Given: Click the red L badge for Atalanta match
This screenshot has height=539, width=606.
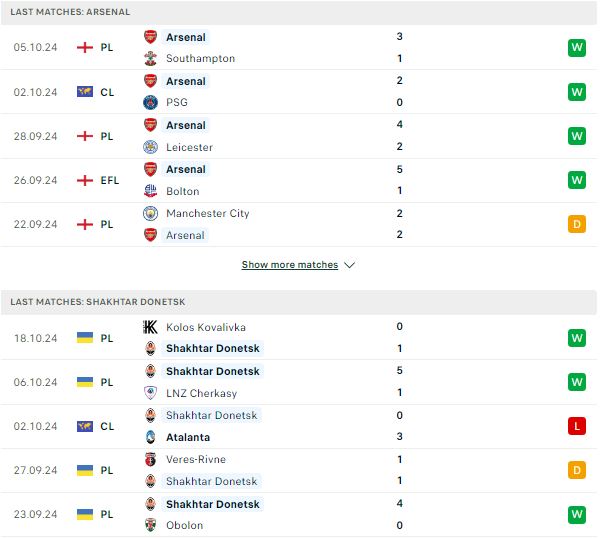Looking at the screenshot, I should (x=577, y=426).
